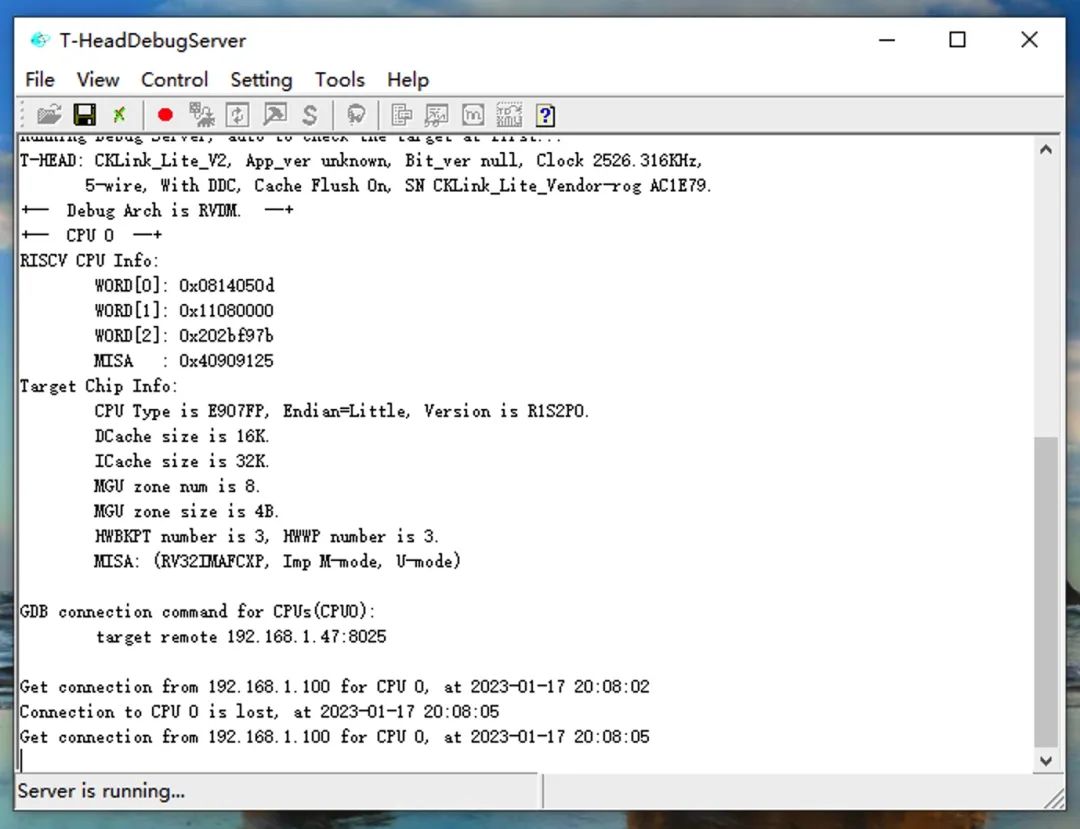Screen dimensions: 1080x829
Task: Open the Tools menu
Action: click(339, 79)
